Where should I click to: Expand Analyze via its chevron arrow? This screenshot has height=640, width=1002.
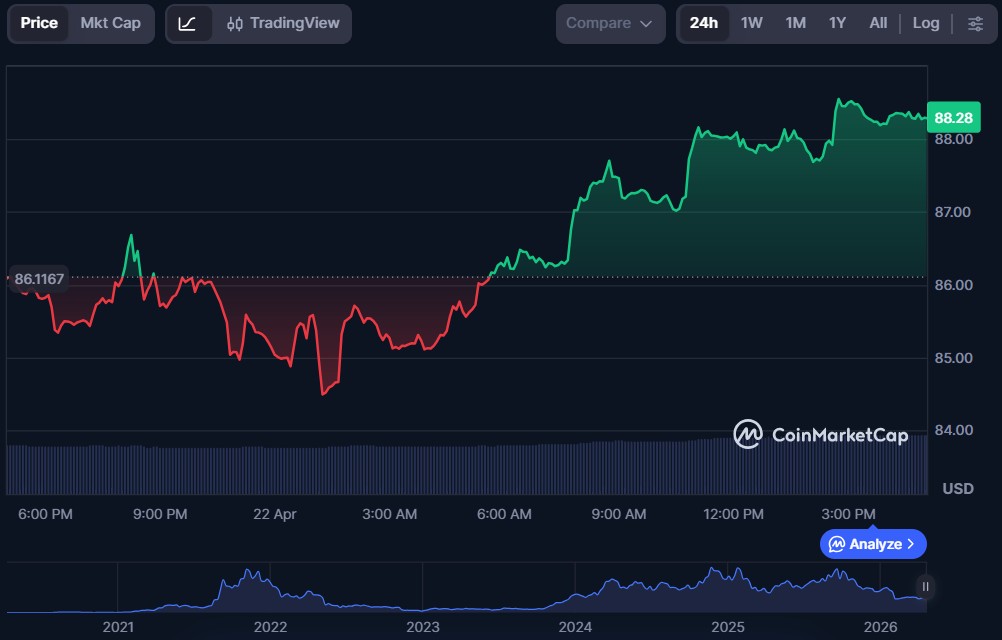(x=910, y=544)
